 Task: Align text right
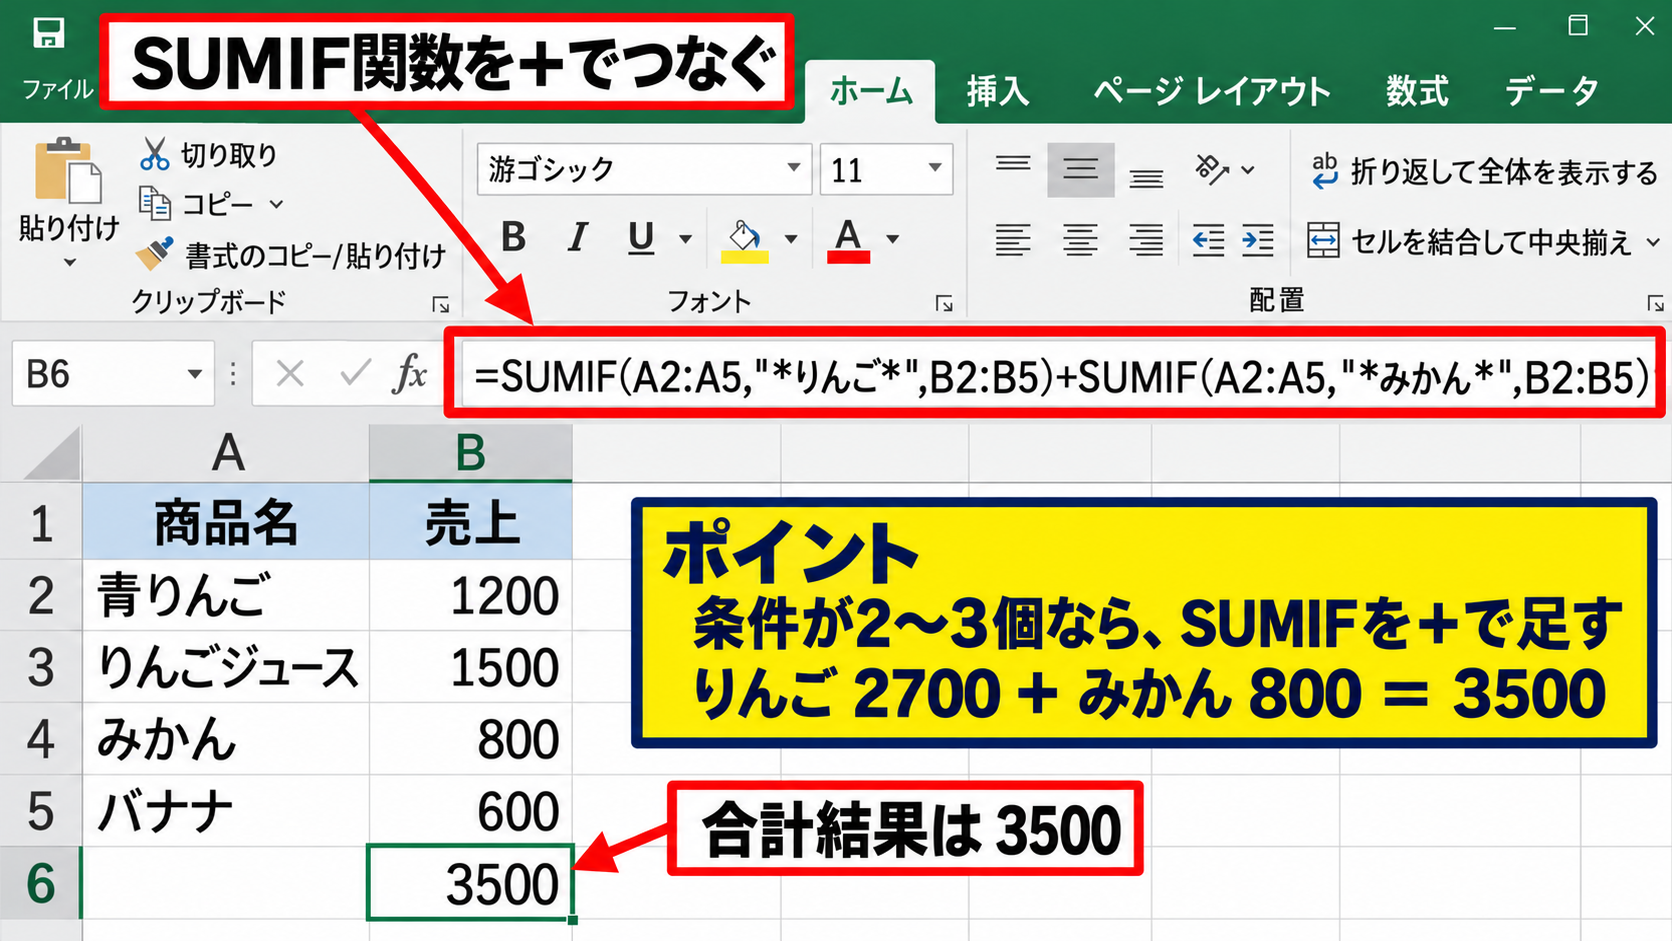pyautogui.click(x=1146, y=240)
